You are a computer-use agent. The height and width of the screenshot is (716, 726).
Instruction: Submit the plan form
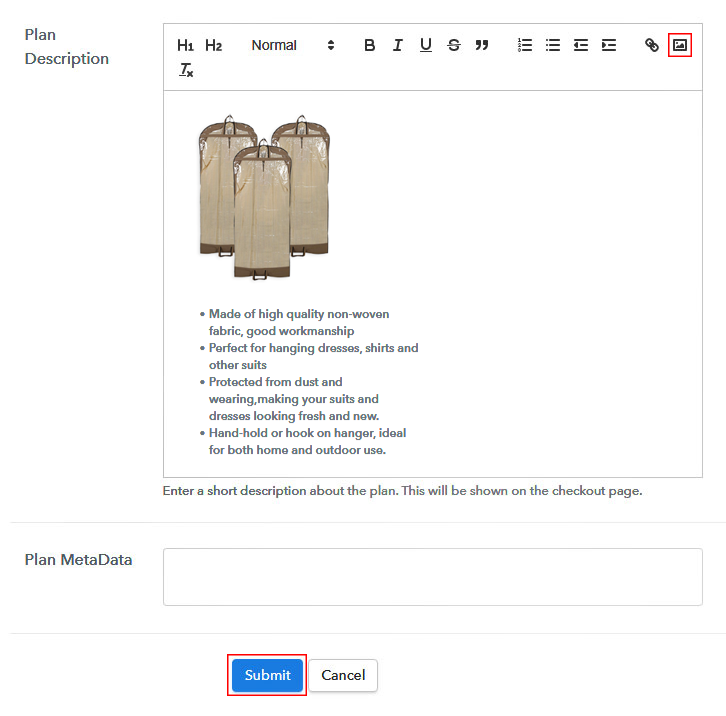(267, 675)
